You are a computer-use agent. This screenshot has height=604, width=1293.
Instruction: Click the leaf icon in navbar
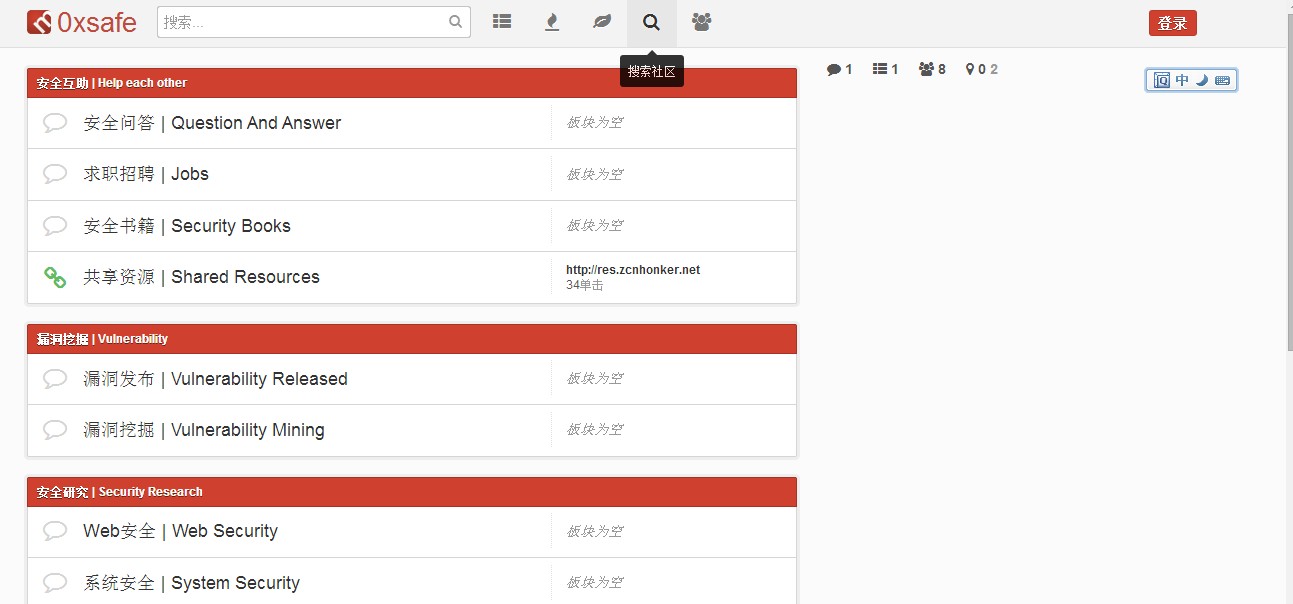click(602, 22)
